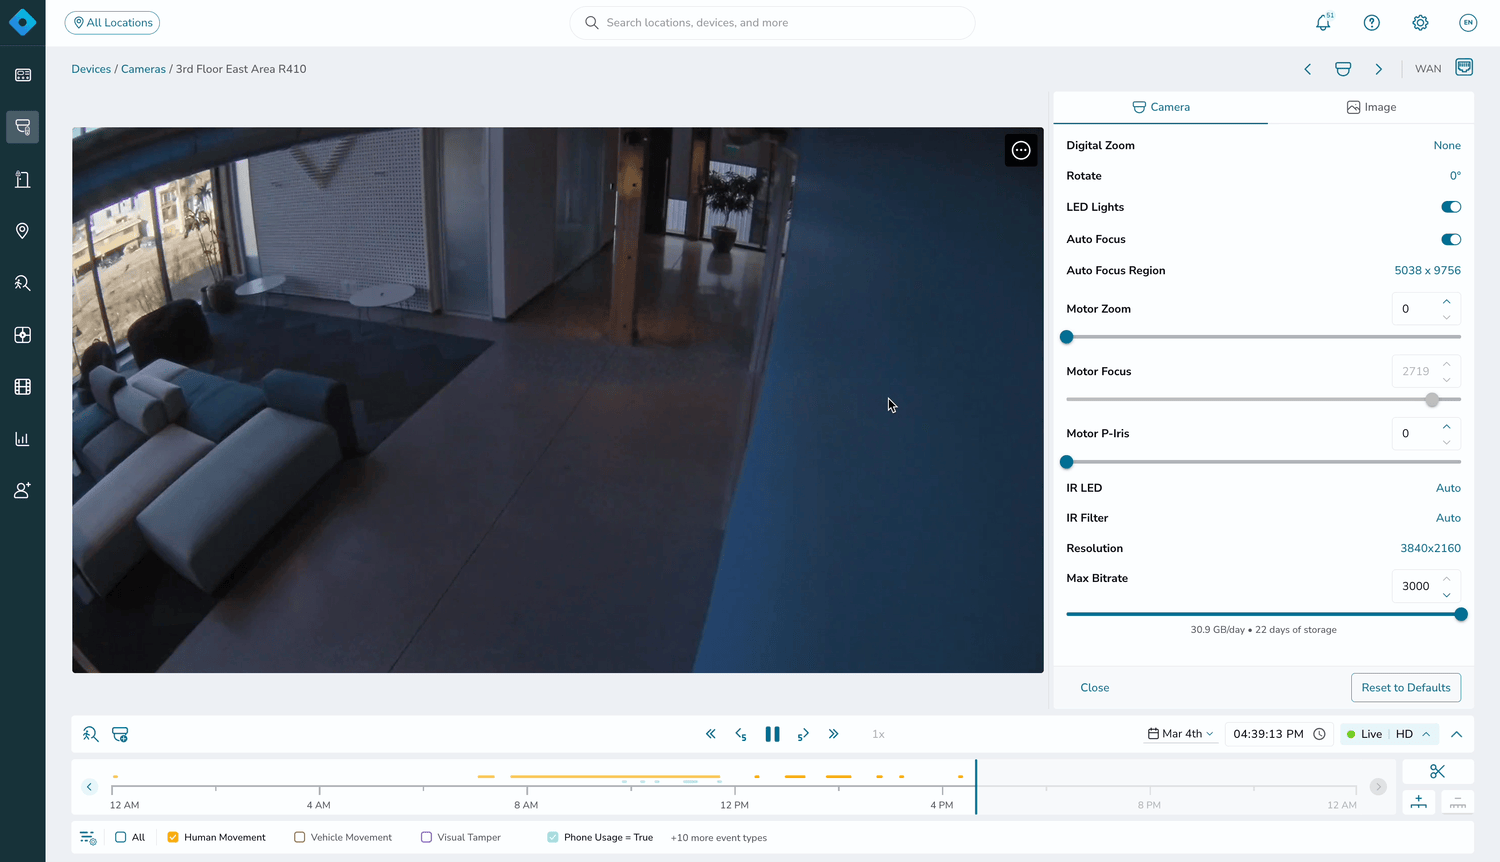
Task: Switch to the Image tab
Action: click(x=1371, y=107)
